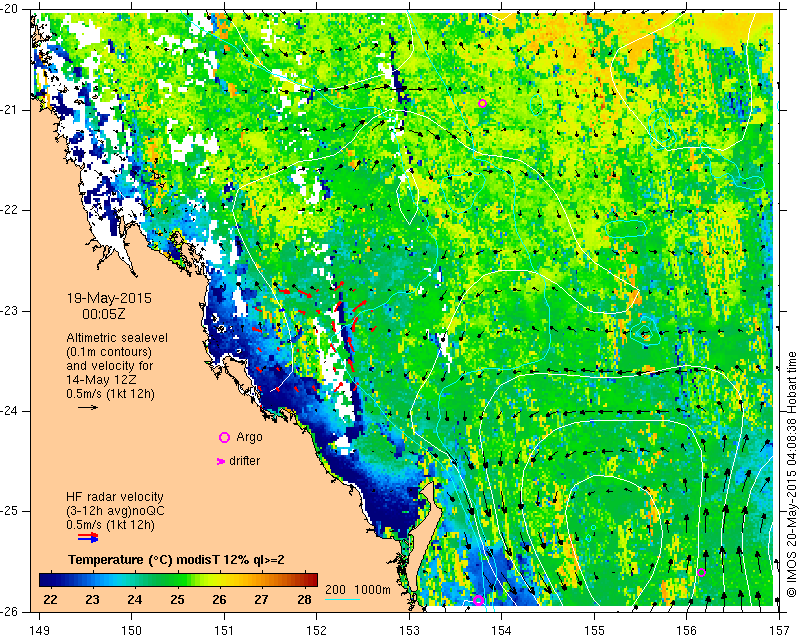
Task: Click the 'Argo' legend label
Action: pos(249,437)
